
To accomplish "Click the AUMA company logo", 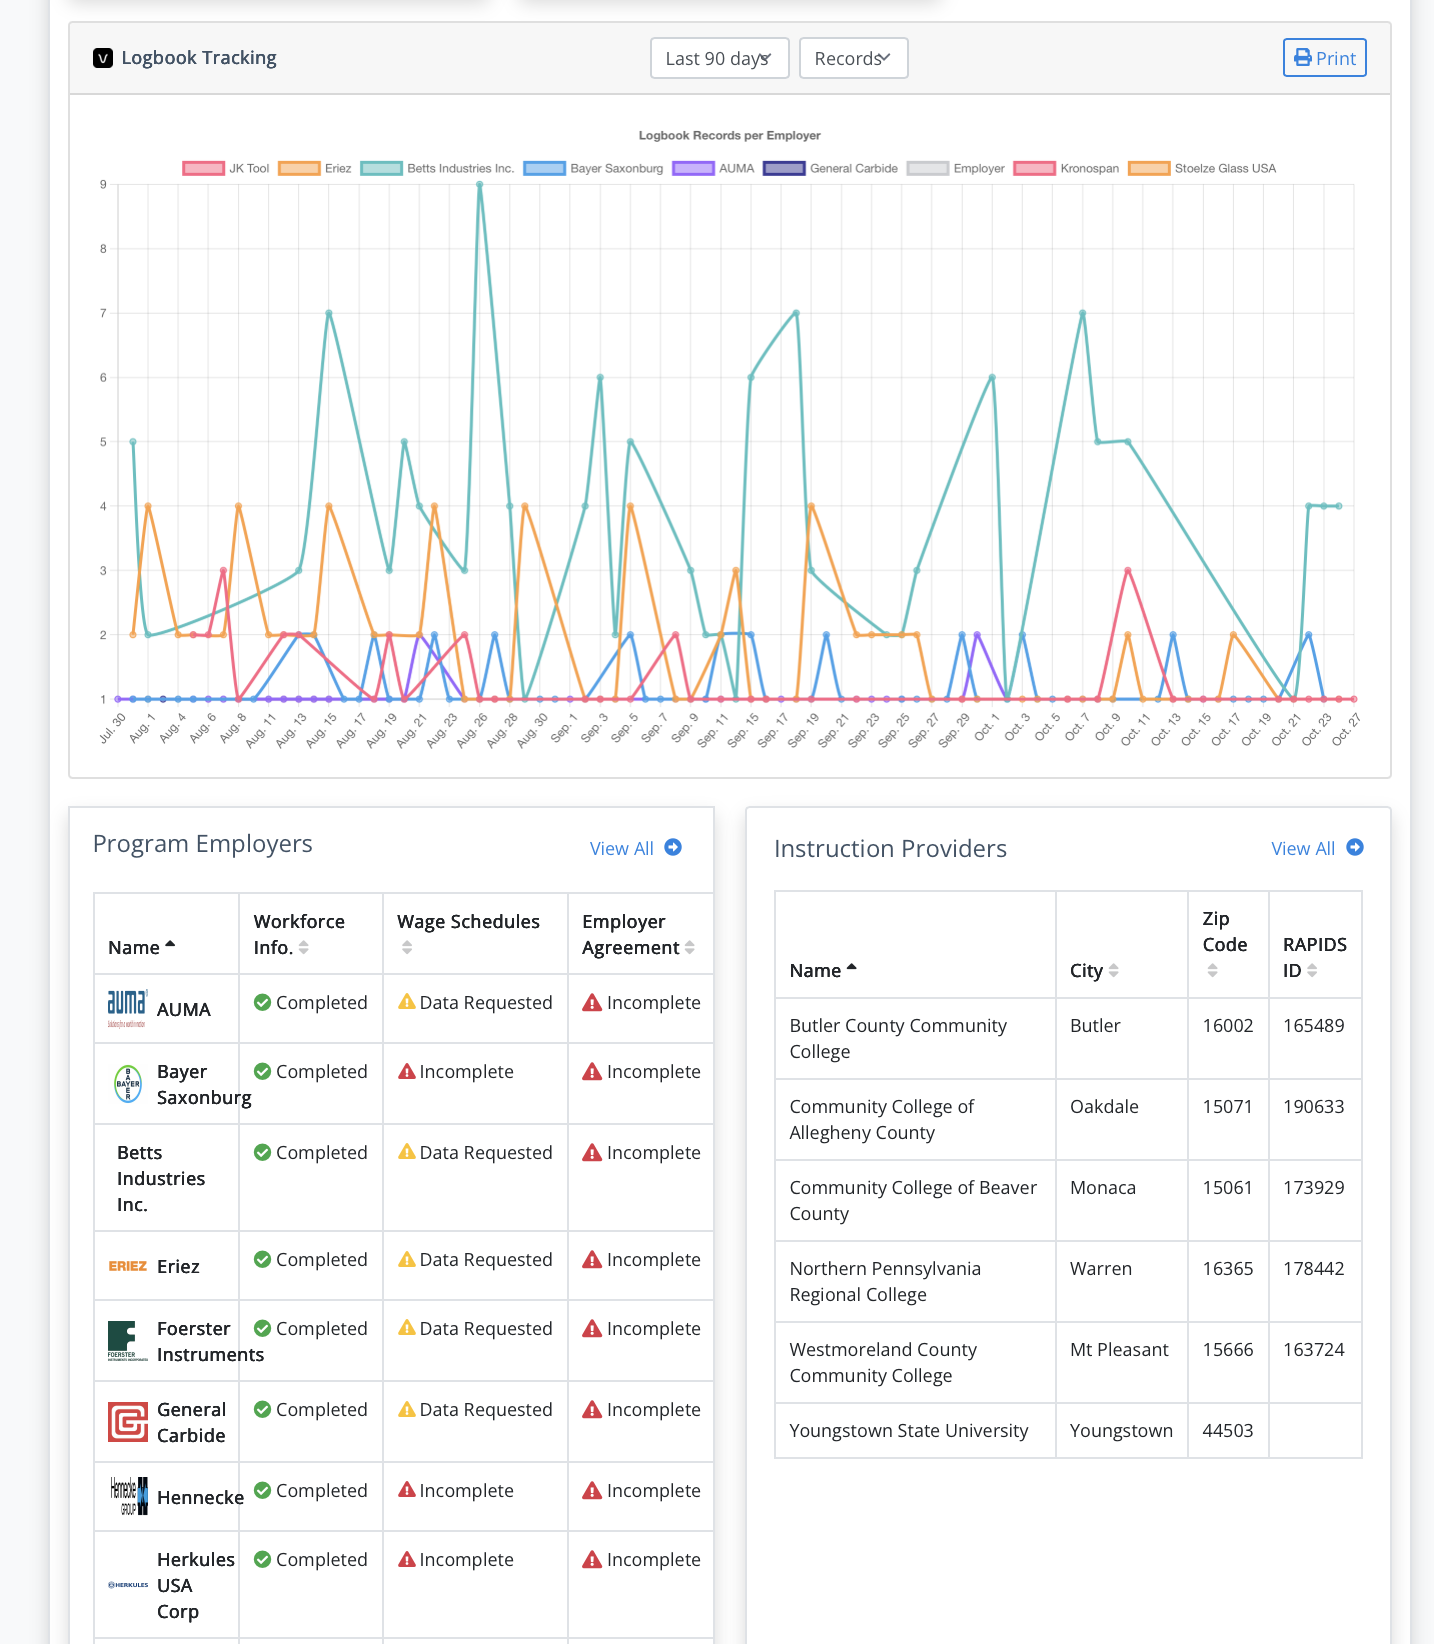I will coord(127,1008).
